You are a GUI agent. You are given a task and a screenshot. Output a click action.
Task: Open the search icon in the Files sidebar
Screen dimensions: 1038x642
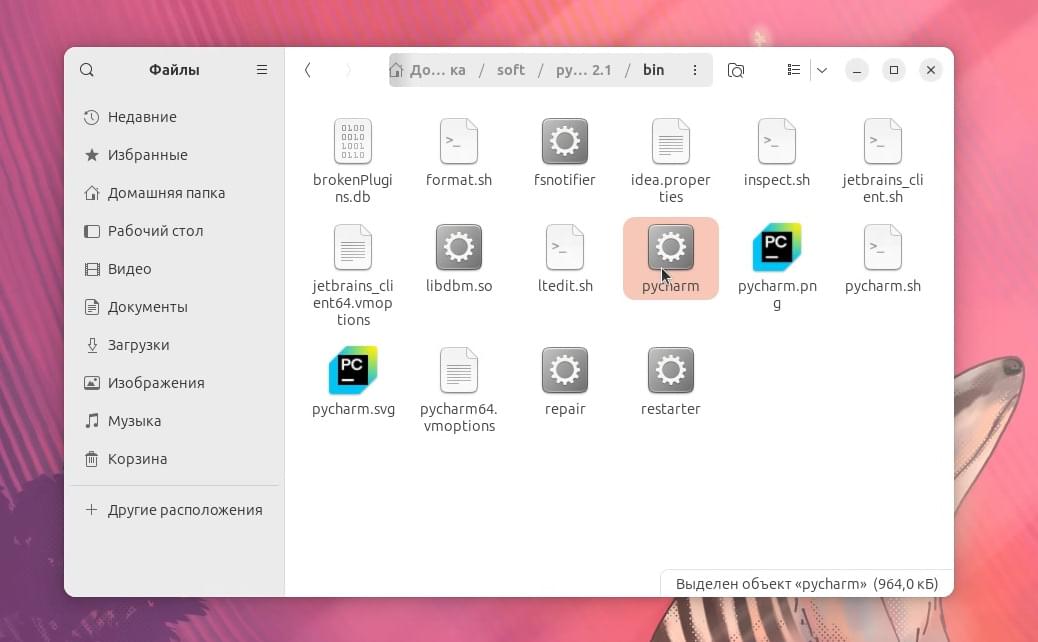[87, 70]
